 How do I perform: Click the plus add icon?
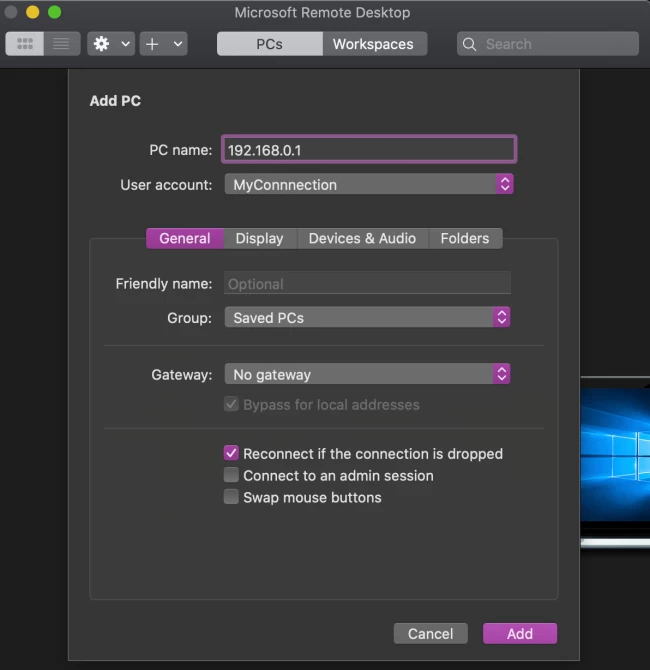pos(152,44)
